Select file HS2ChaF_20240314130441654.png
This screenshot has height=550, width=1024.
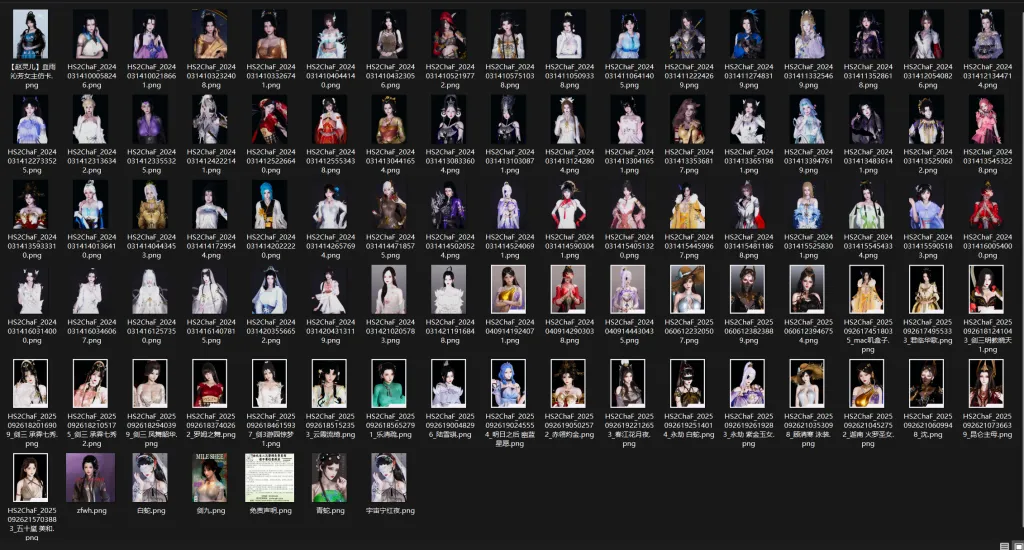[x=390, y=120]
